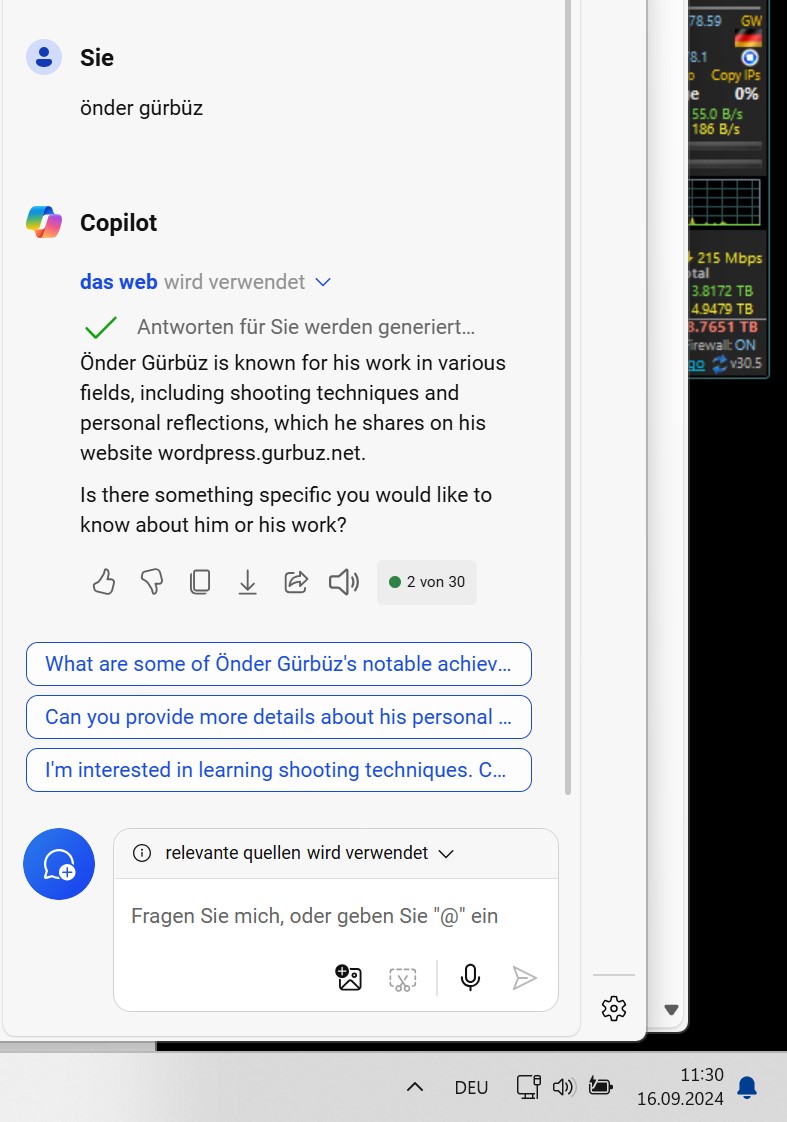Select suggestion about Önder Gürbüz's notable achievements

(x=279, y=664)
